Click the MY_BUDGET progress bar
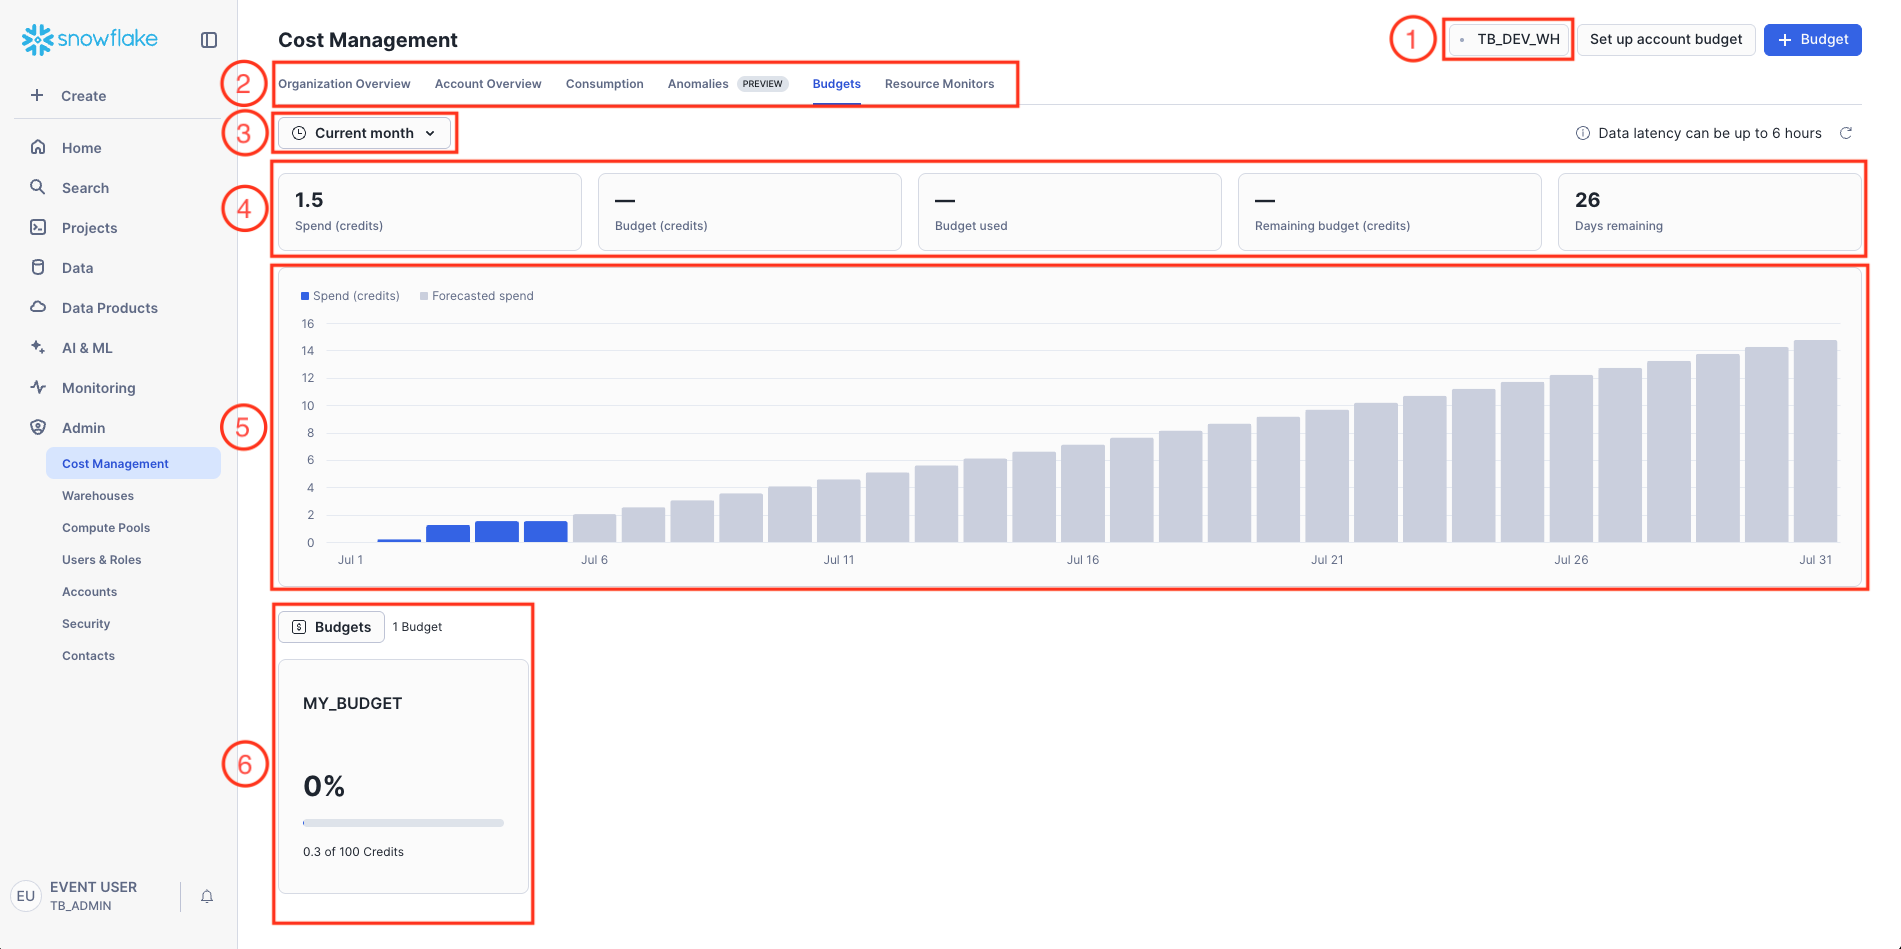 (x=403, y=823)
